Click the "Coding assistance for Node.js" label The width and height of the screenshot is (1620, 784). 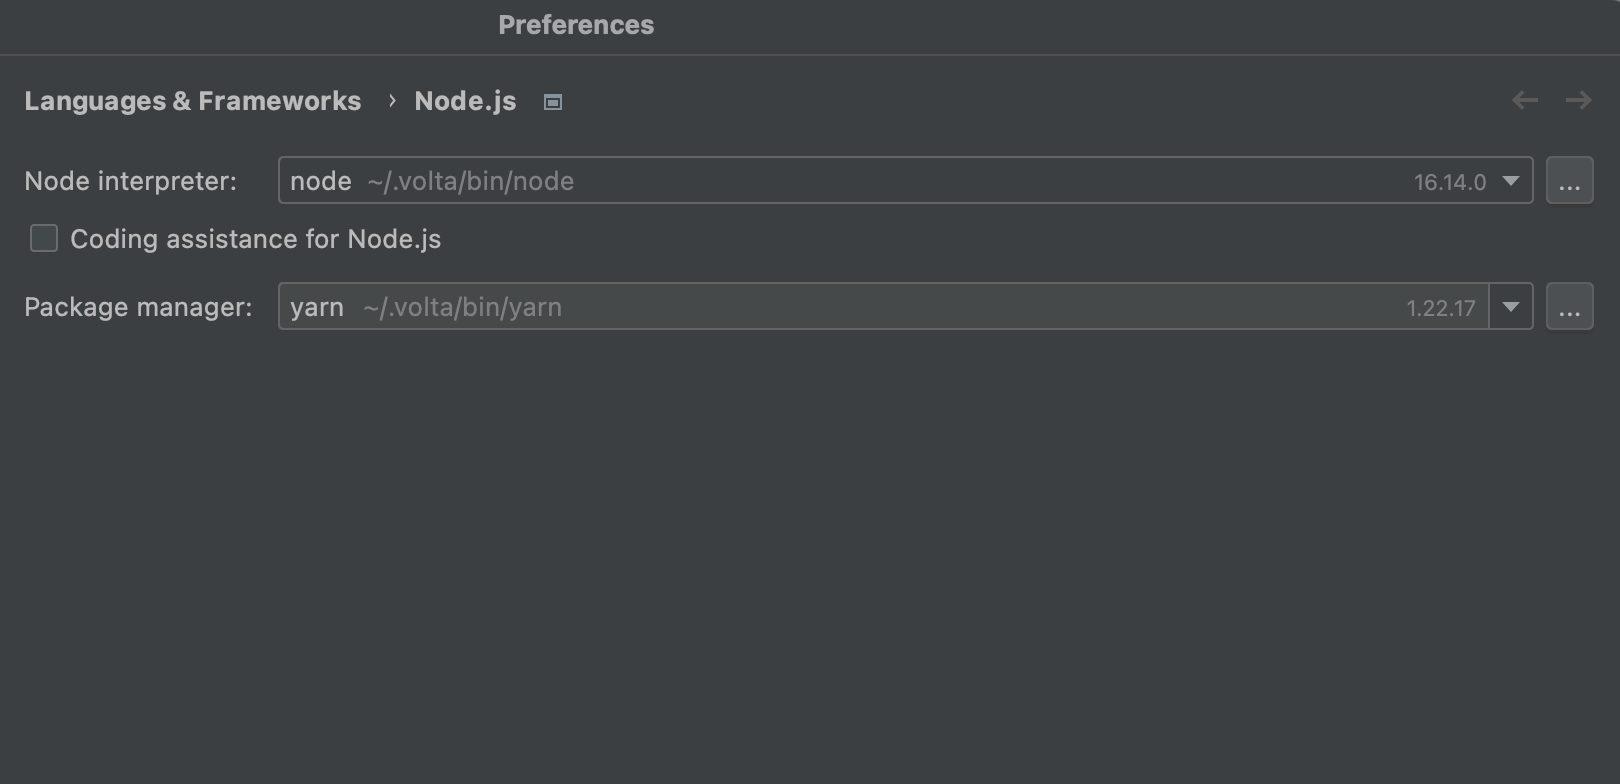255,239
